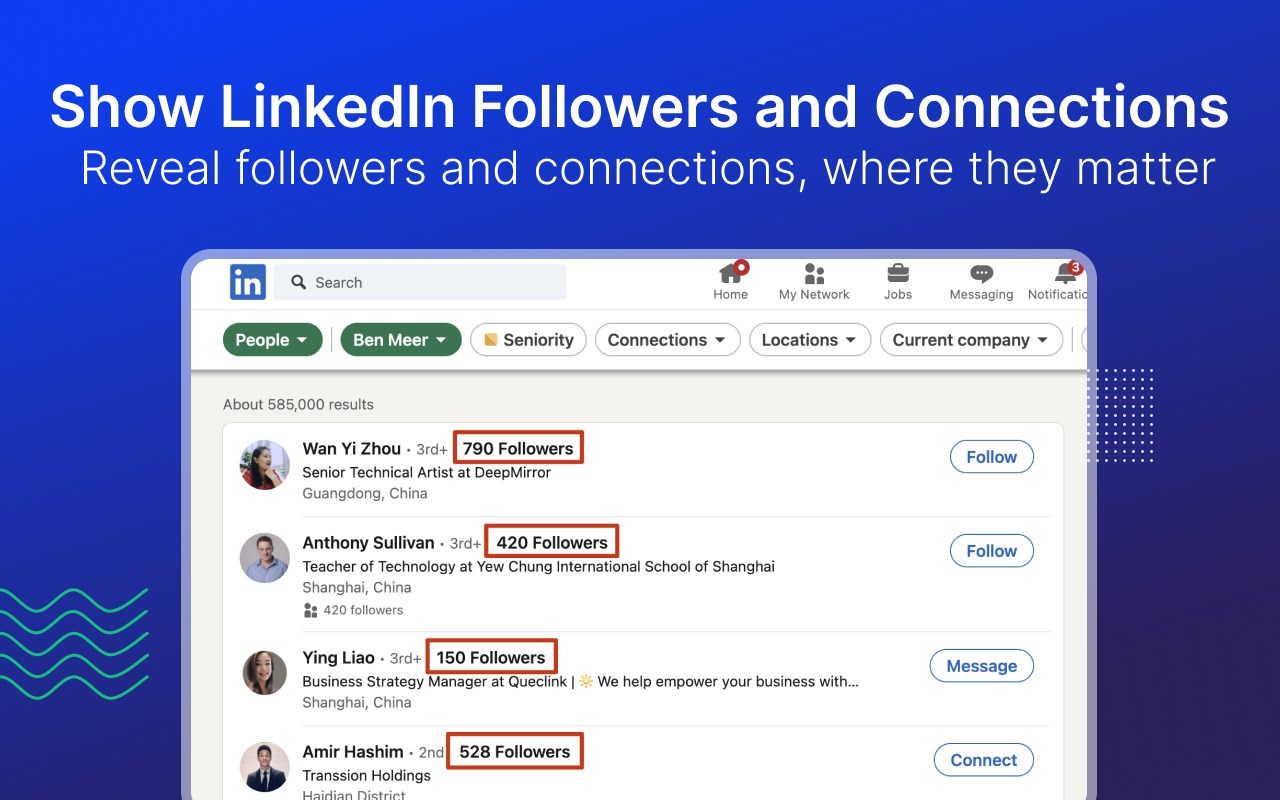The width and height of the screenshot is (1280, 800).
Task: Open the Messaging speech bubble icon
Action: point(981,273)
